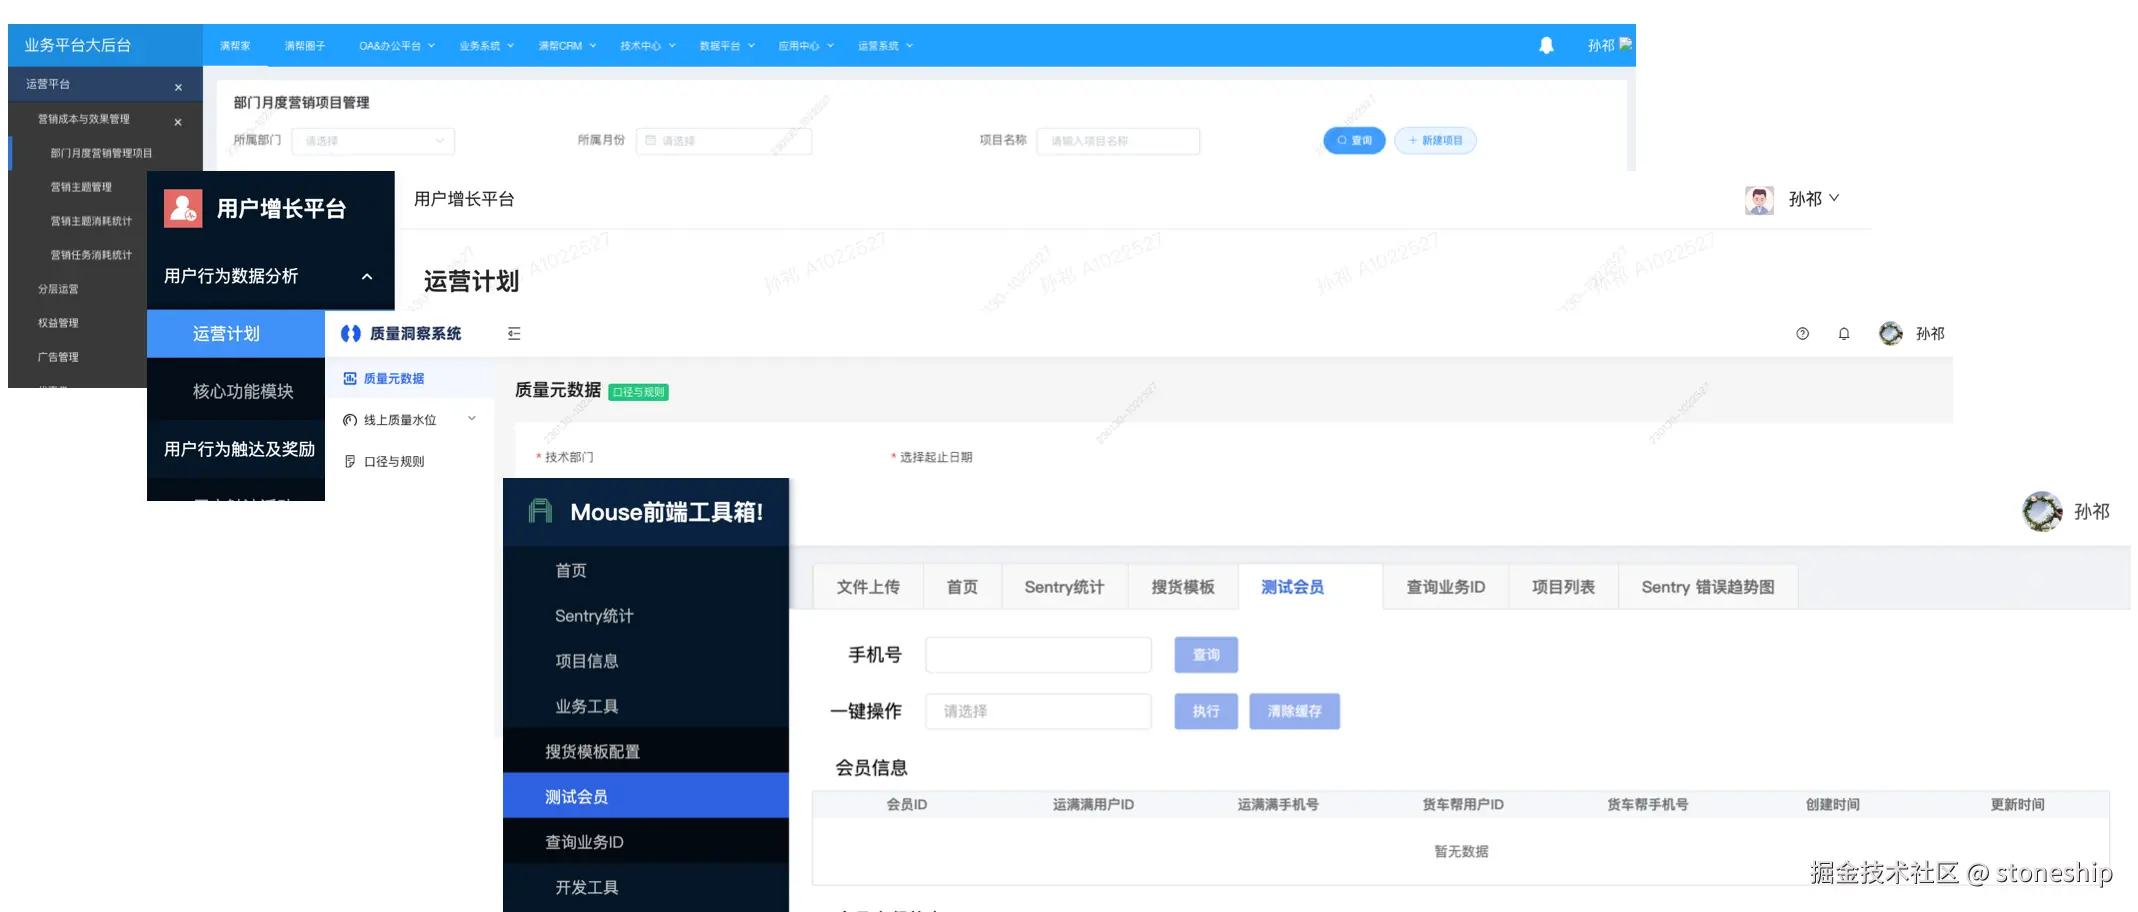Open 营销任务消耗统计 in left sidebar
The width and height of the screenshot is (2138, 912).
point(91,255)
